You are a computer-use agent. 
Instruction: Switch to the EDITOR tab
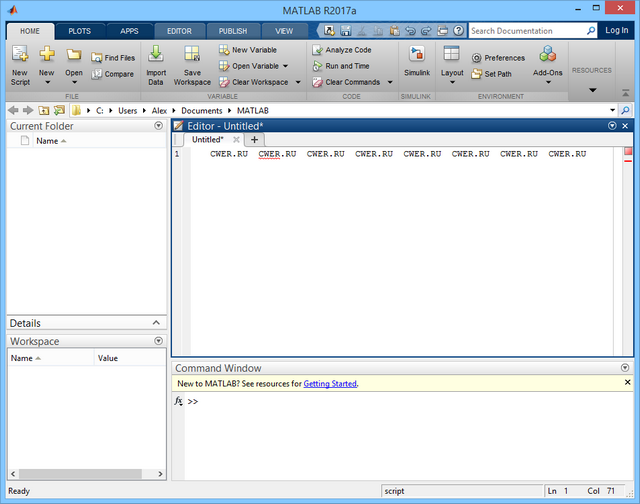coord(179,31)
